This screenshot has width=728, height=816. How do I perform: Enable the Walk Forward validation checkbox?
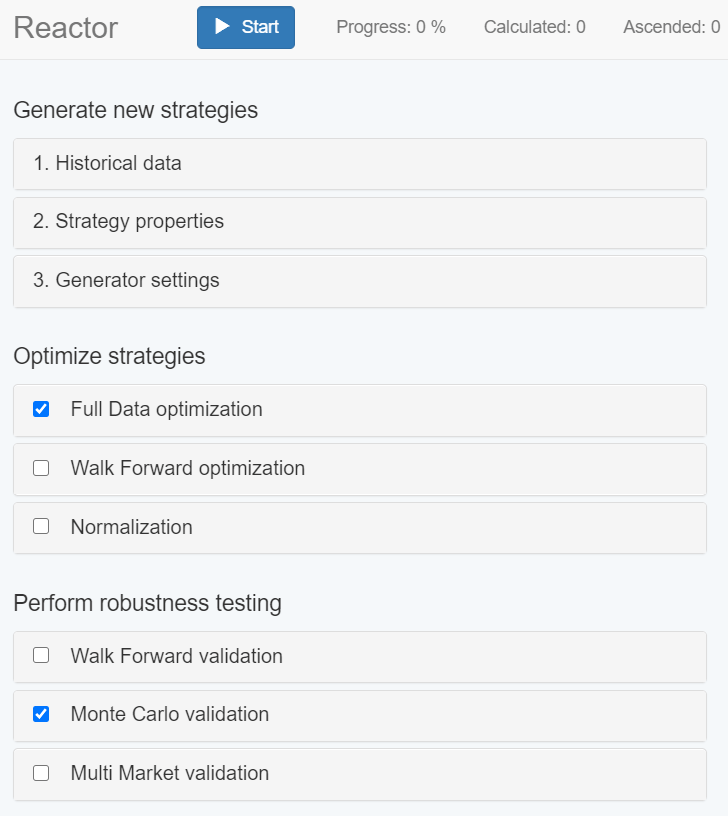pos(41,656)
